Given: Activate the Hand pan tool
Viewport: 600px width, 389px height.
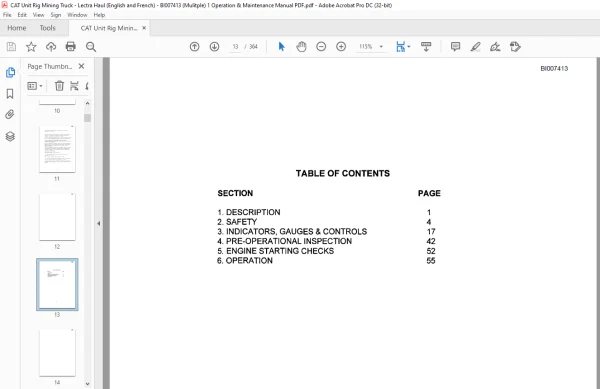Looking at the screenshot, I should 302,47.
